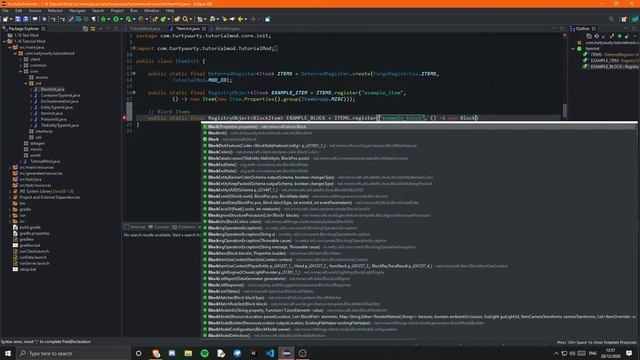The image size is (640, 360).
Task: Collapse the 1.16 Tutorial Mod project
Action: coord(4,41)
